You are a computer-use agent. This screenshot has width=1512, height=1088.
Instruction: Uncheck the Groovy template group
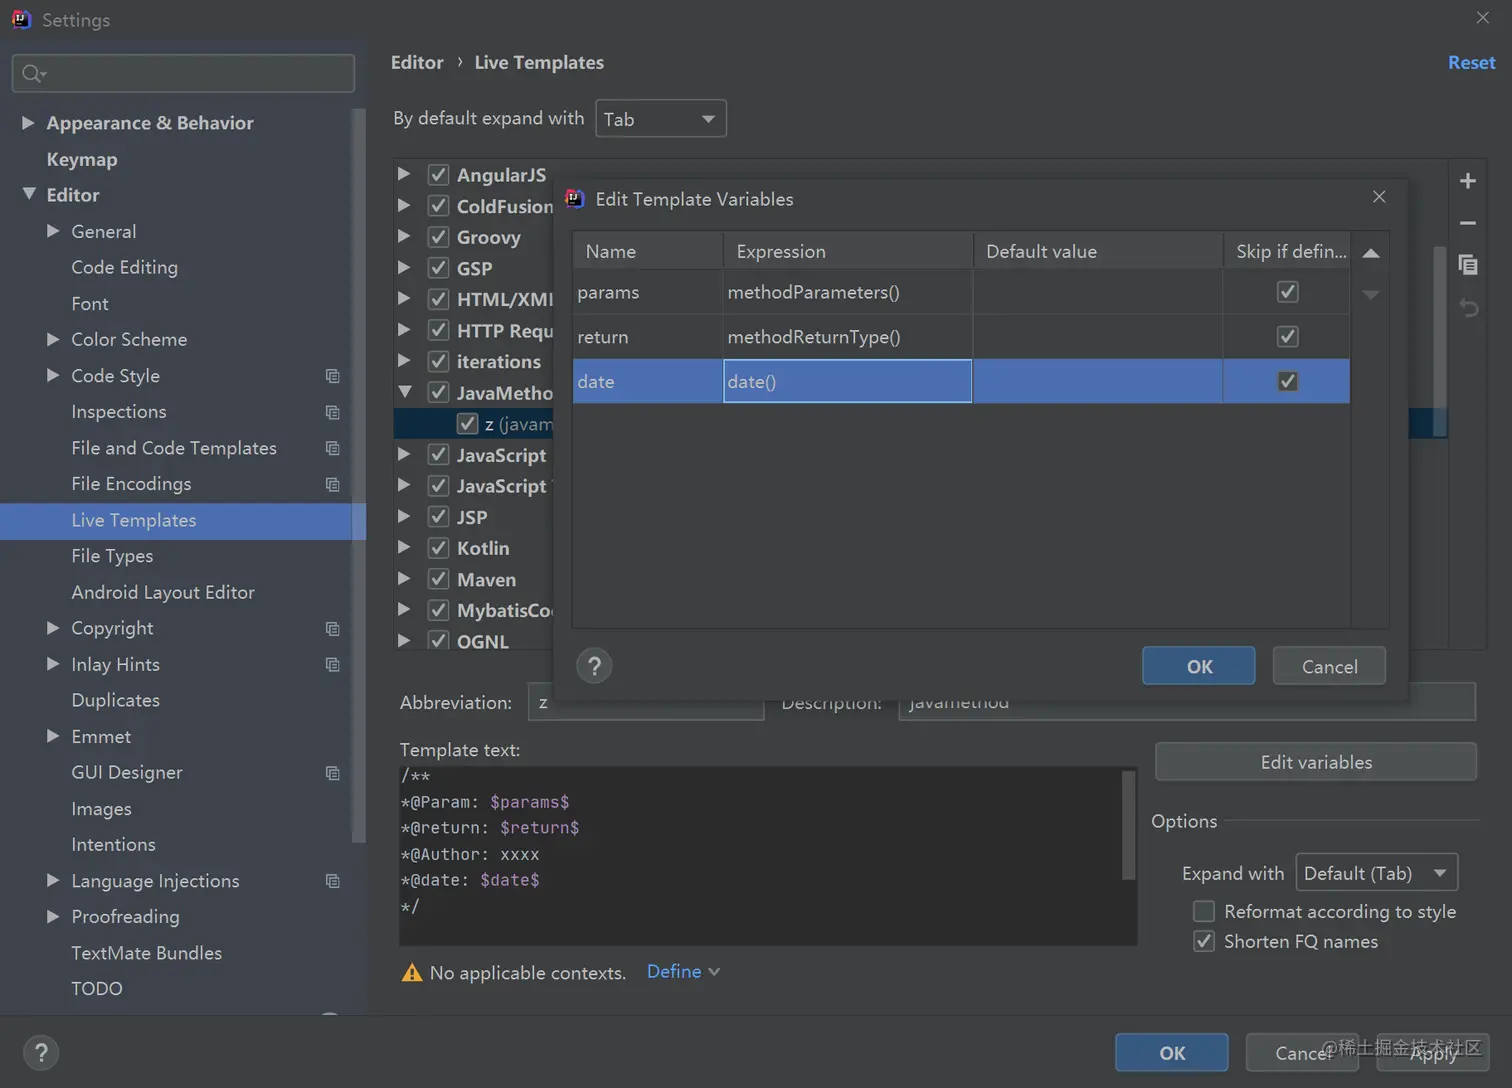coord(438,237)
